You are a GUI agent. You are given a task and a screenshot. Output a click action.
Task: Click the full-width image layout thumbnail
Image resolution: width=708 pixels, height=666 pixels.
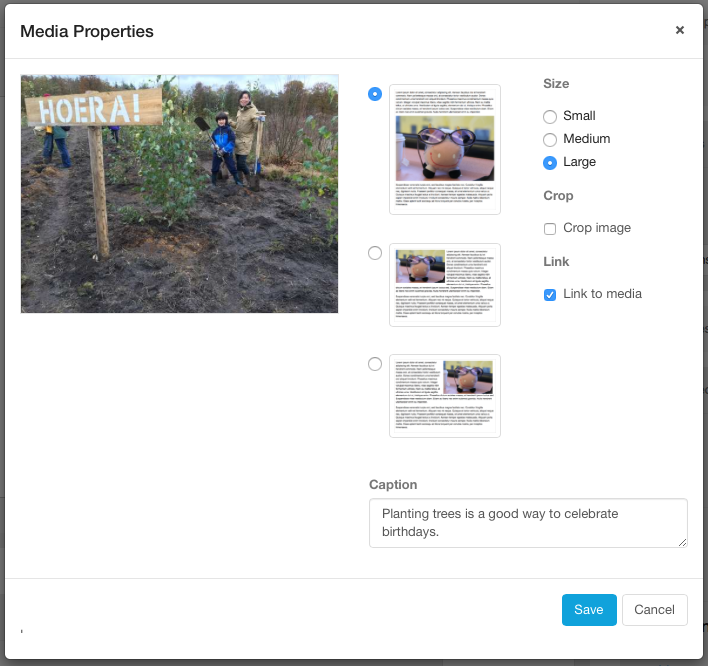click(445, 149)
